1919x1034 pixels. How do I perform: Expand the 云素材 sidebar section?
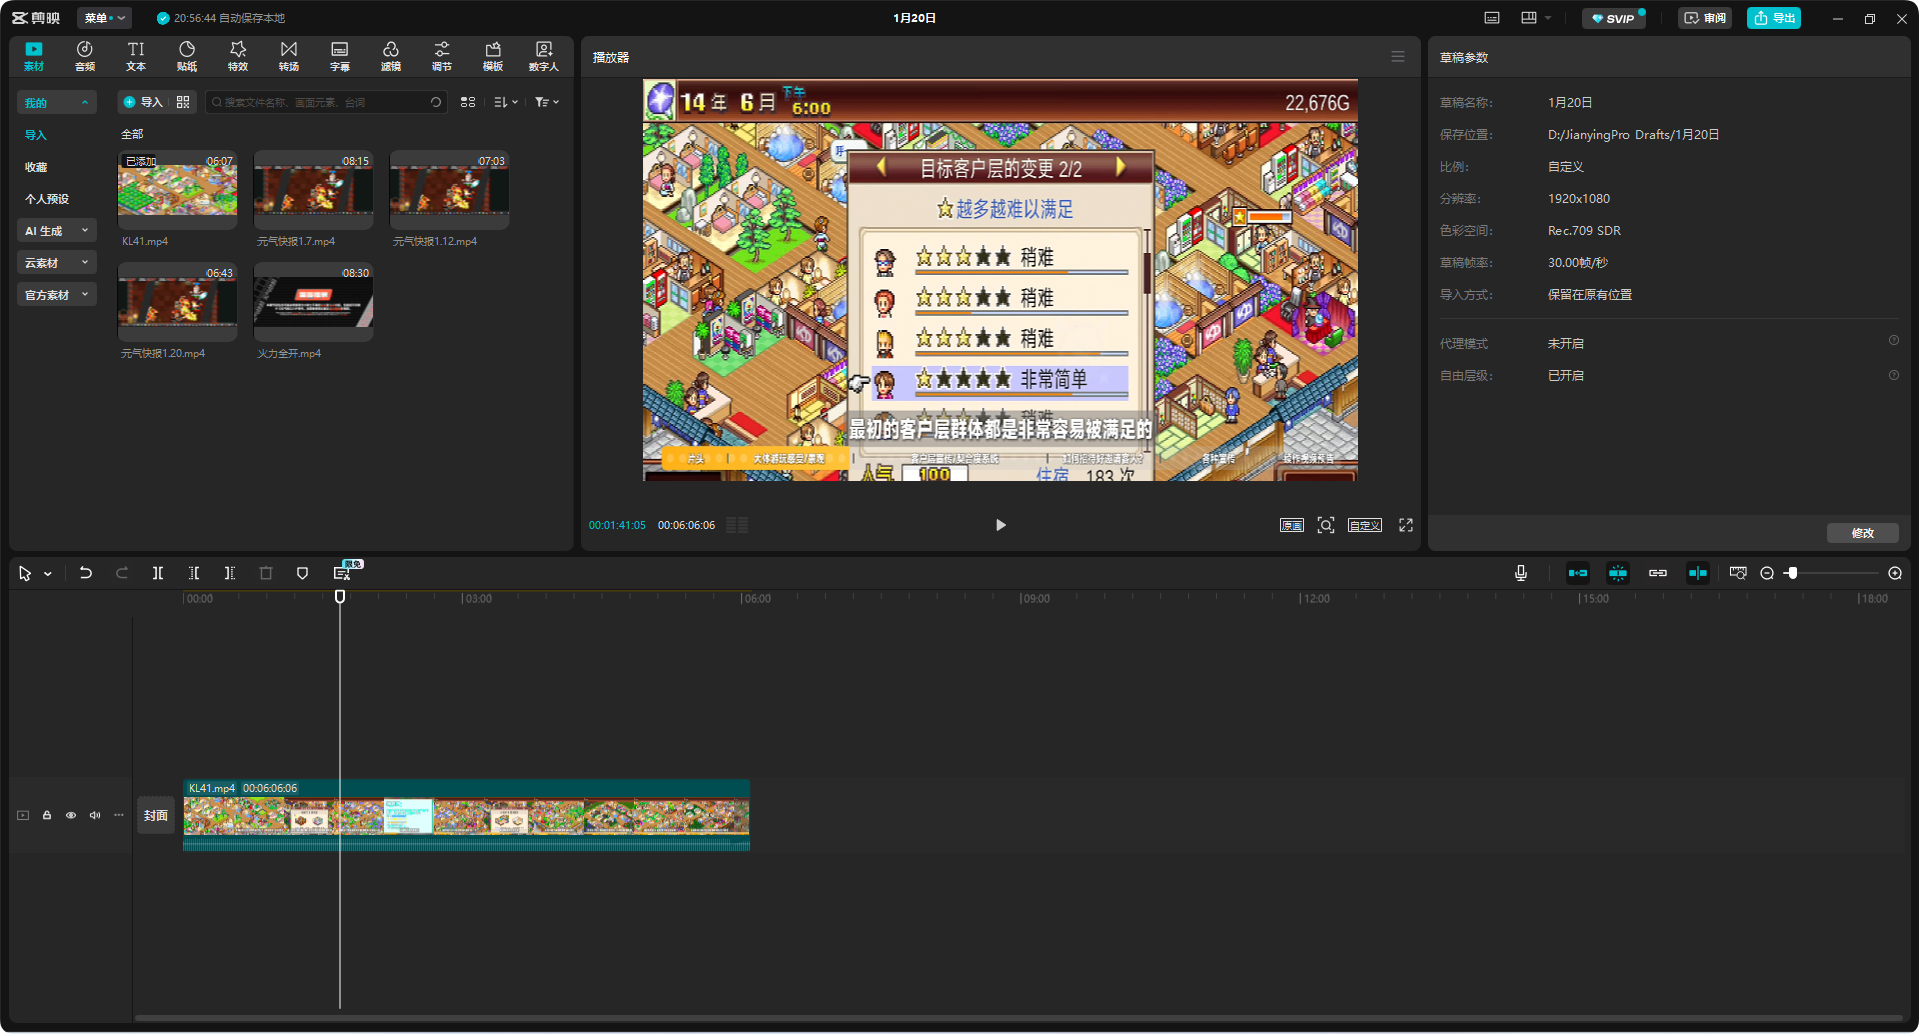[56, 263]
